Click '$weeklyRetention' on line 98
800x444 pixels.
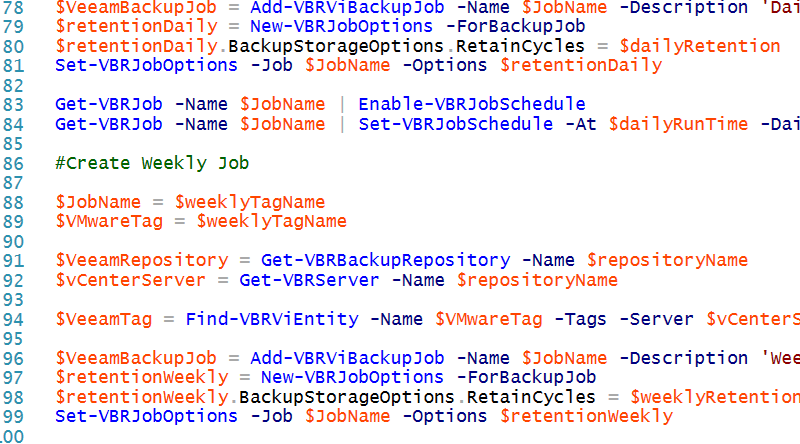pyautogui.click(x=715, y=397)
